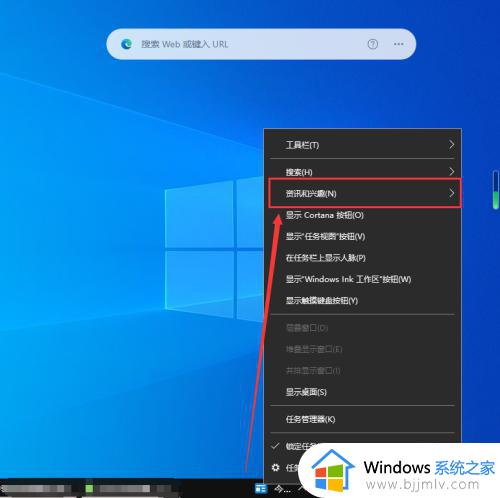Toggle 显示"Windows Ink 工作区"按钮(W)
Screen dimensions: 500x498
(x=362, y=279)
